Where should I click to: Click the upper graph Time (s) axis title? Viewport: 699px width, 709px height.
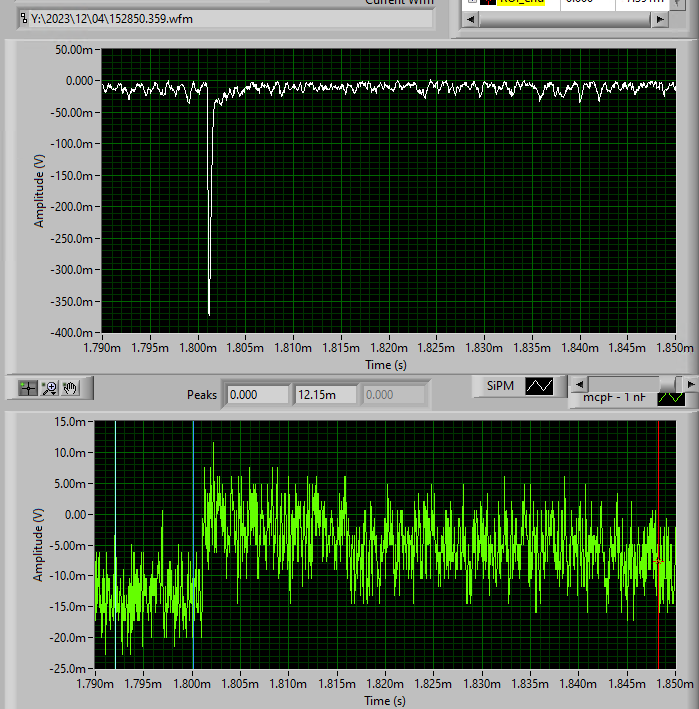click(386, 365)
